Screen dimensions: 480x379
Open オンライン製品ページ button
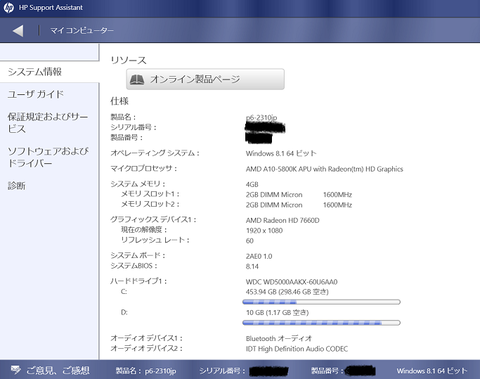(x=205, y=79)
